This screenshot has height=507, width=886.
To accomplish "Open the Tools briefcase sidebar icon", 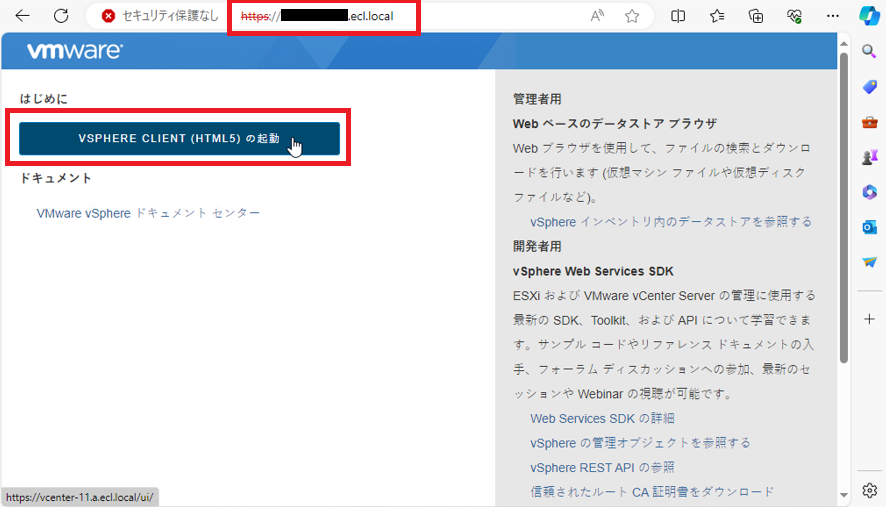I will point(869,122).
